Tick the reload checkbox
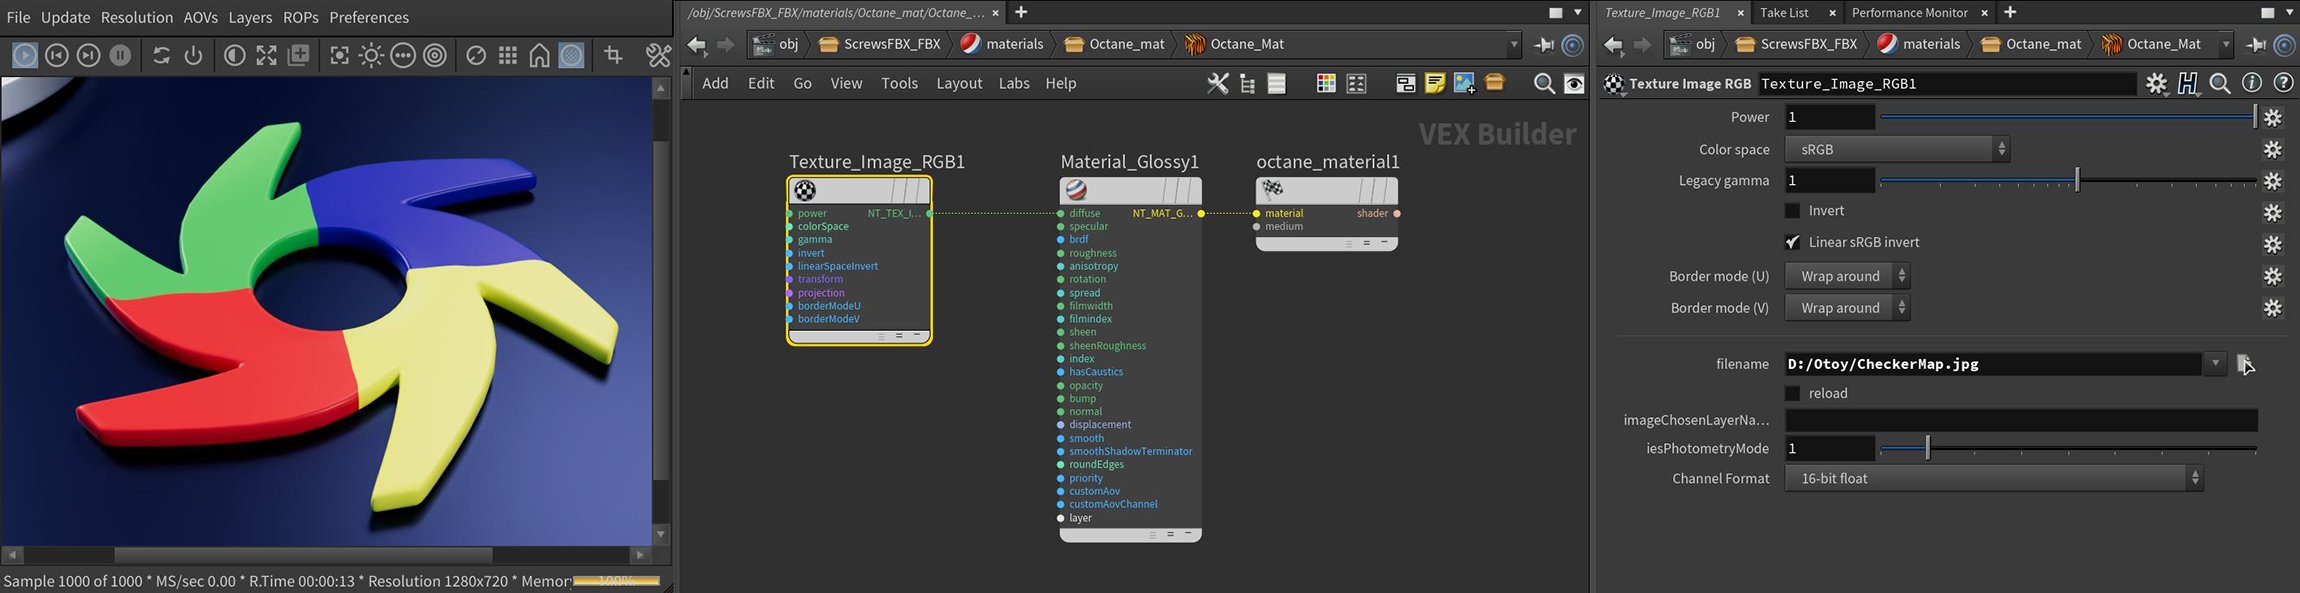 pos(1793,393)
